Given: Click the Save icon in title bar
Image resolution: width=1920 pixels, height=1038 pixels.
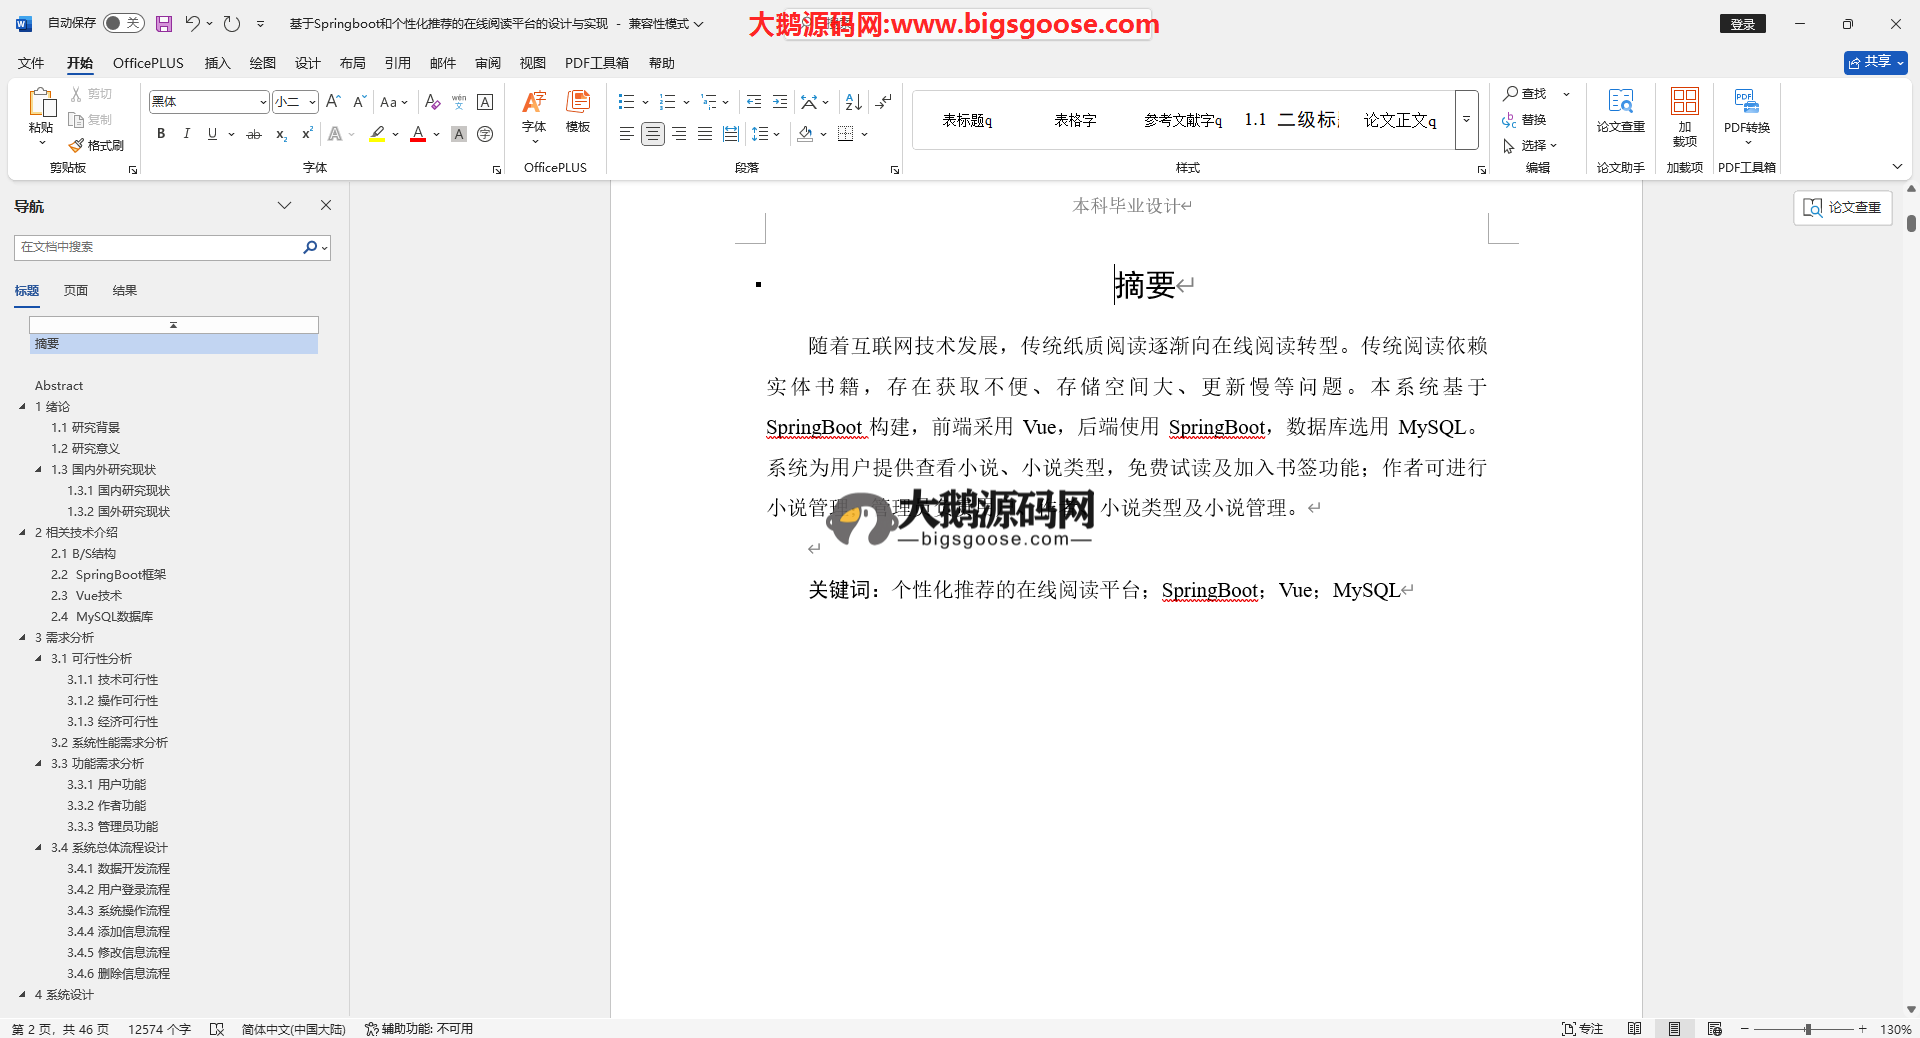Looking at the screenshot, I should 164,23.
